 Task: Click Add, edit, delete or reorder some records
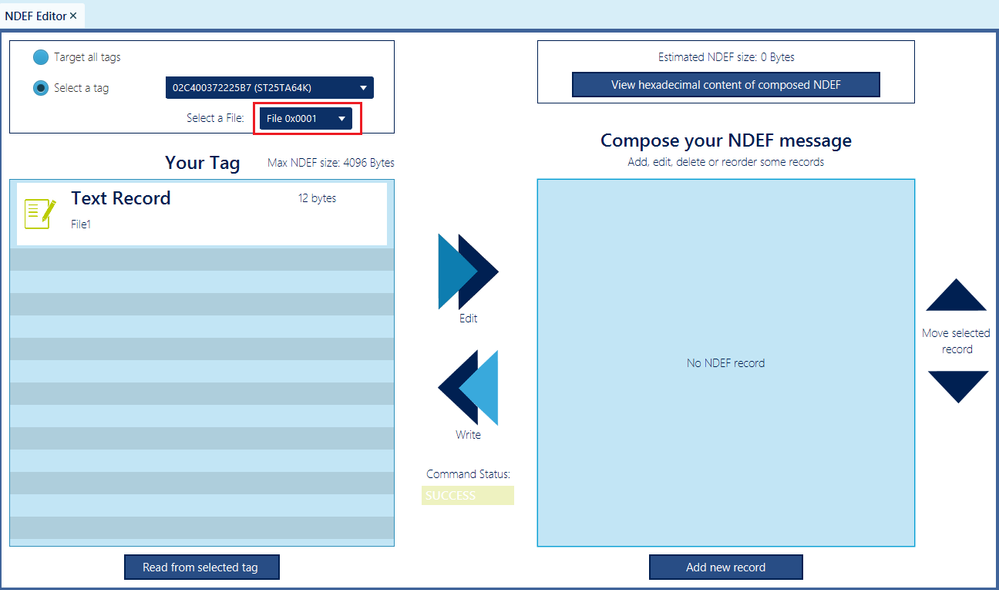[x=726, y=162]
